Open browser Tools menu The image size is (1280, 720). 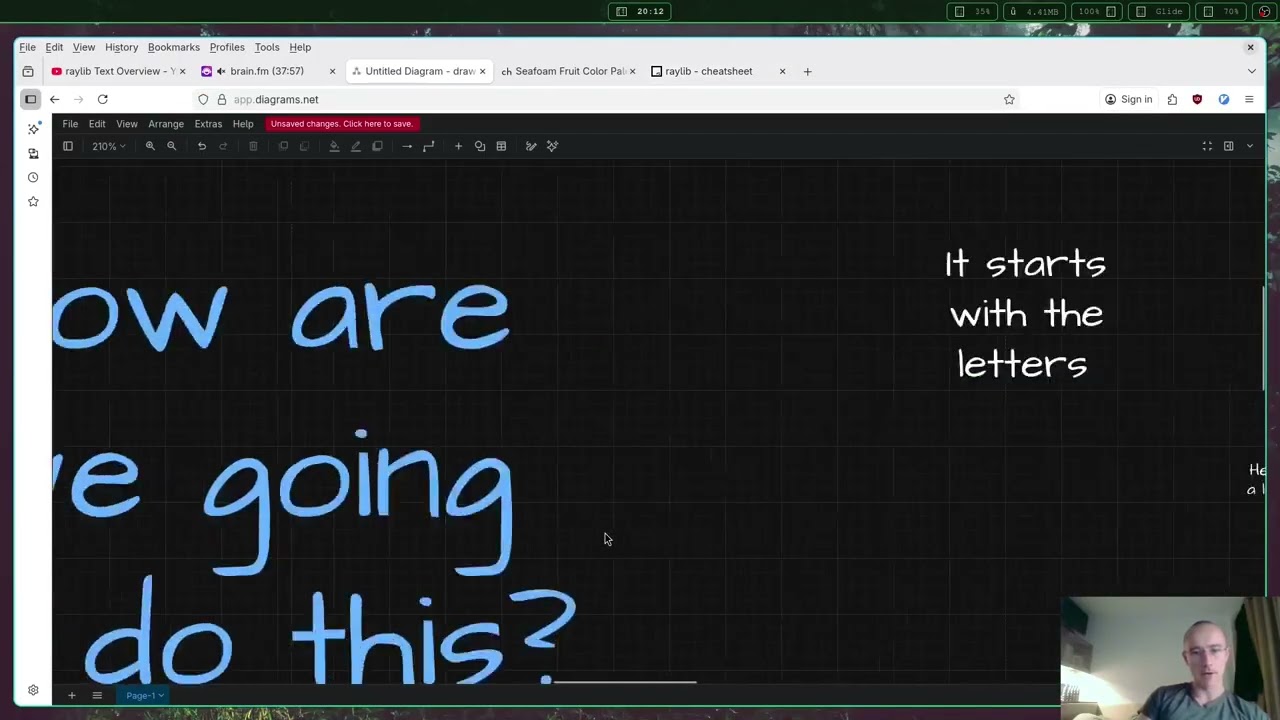pyautogui.click(x=267, y=47)
